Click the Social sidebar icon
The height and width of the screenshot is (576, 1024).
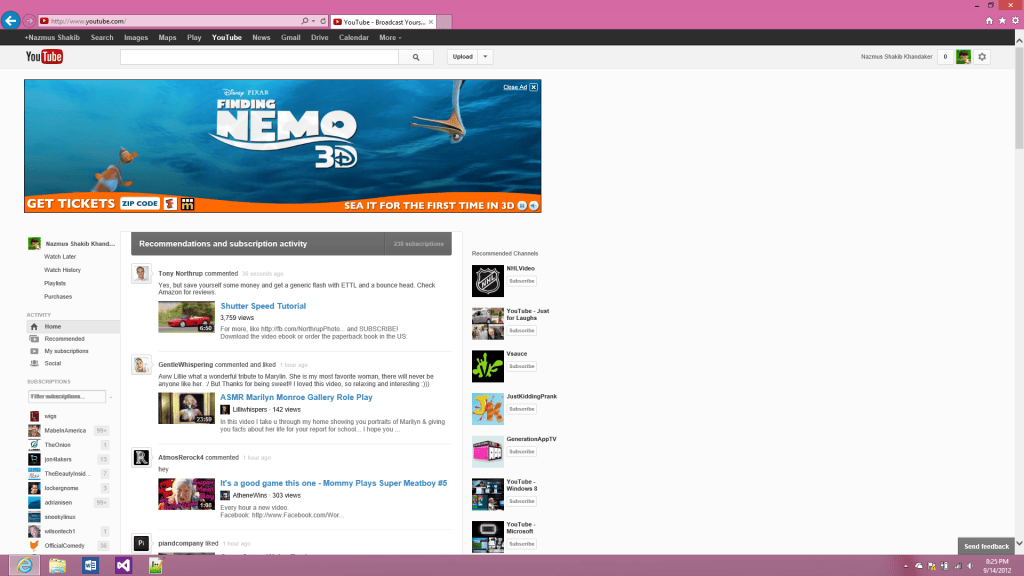(34, 363)
